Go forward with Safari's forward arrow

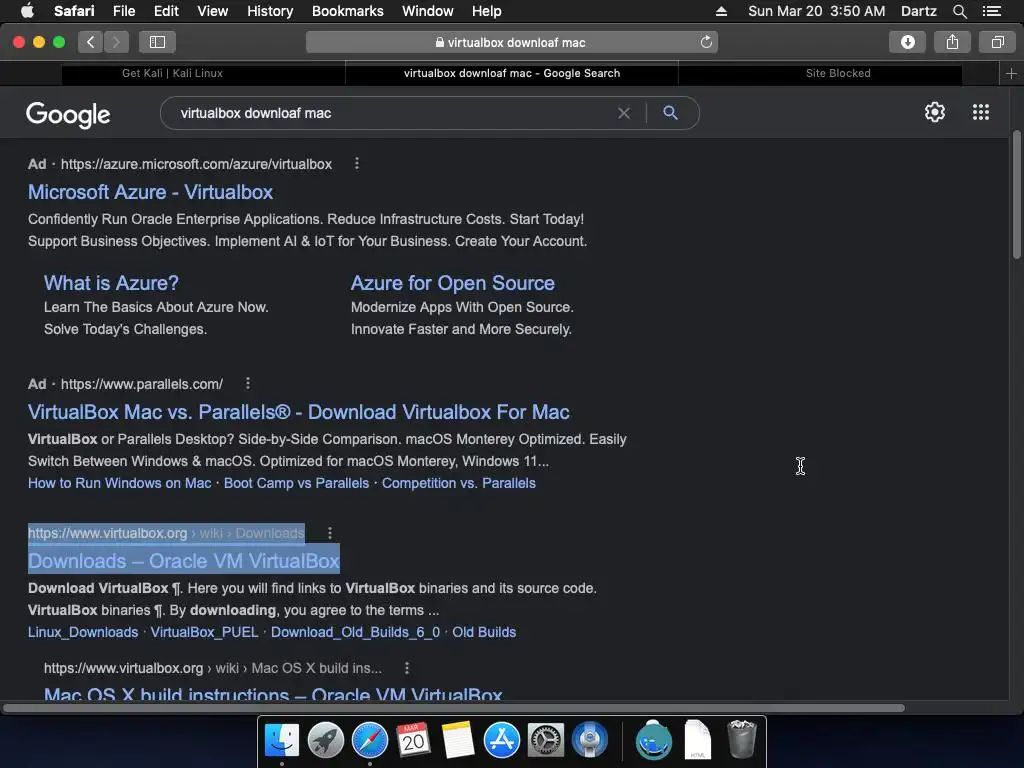[116, 42]
